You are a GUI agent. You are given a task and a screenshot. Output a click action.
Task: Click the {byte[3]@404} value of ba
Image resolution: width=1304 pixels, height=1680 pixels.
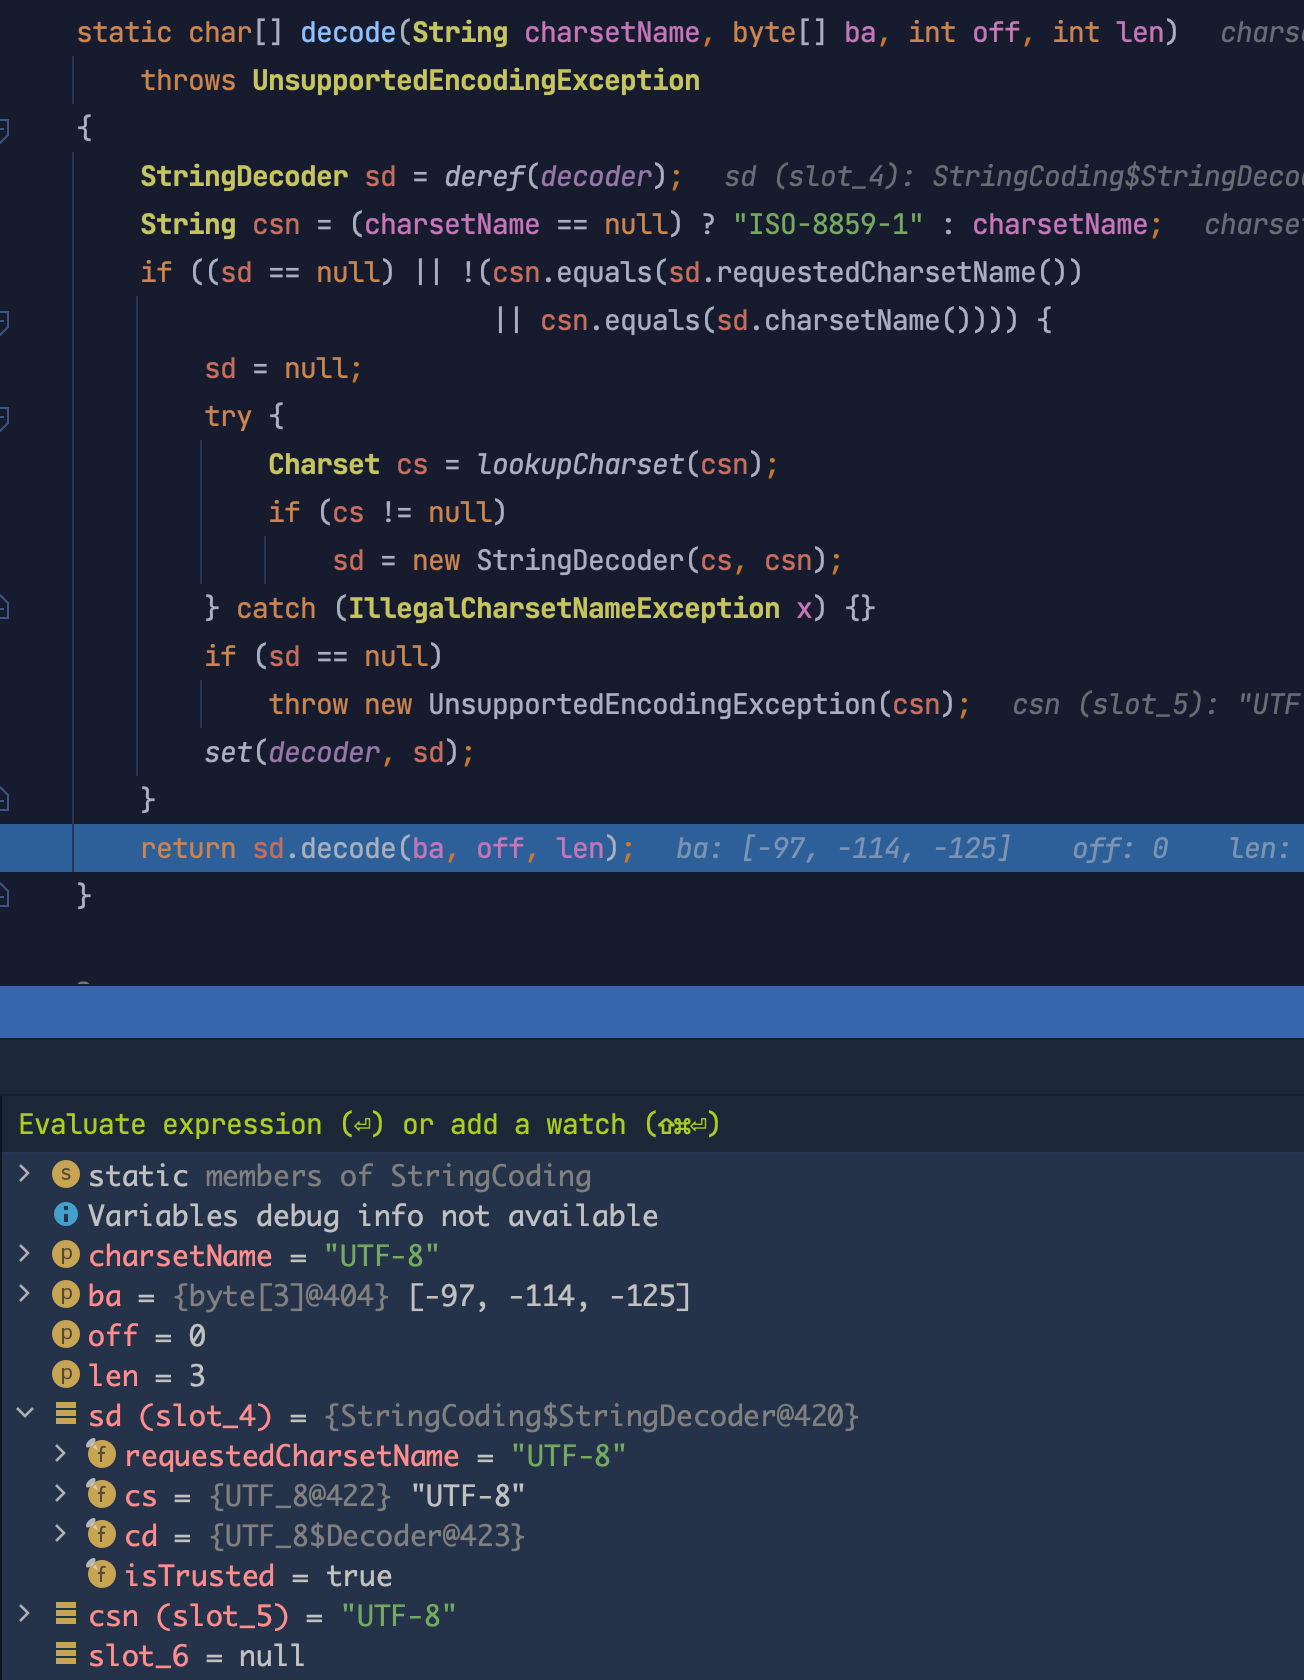point(280,1295)
